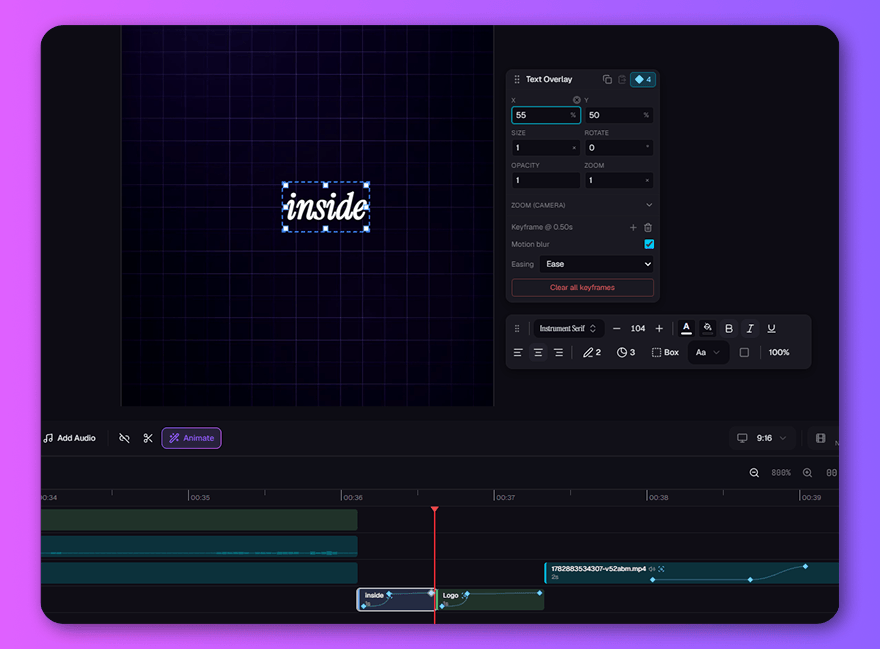This screenshot has width=880, height=649.
Task: Focus the Y position field
Action: tap(619, 115)
